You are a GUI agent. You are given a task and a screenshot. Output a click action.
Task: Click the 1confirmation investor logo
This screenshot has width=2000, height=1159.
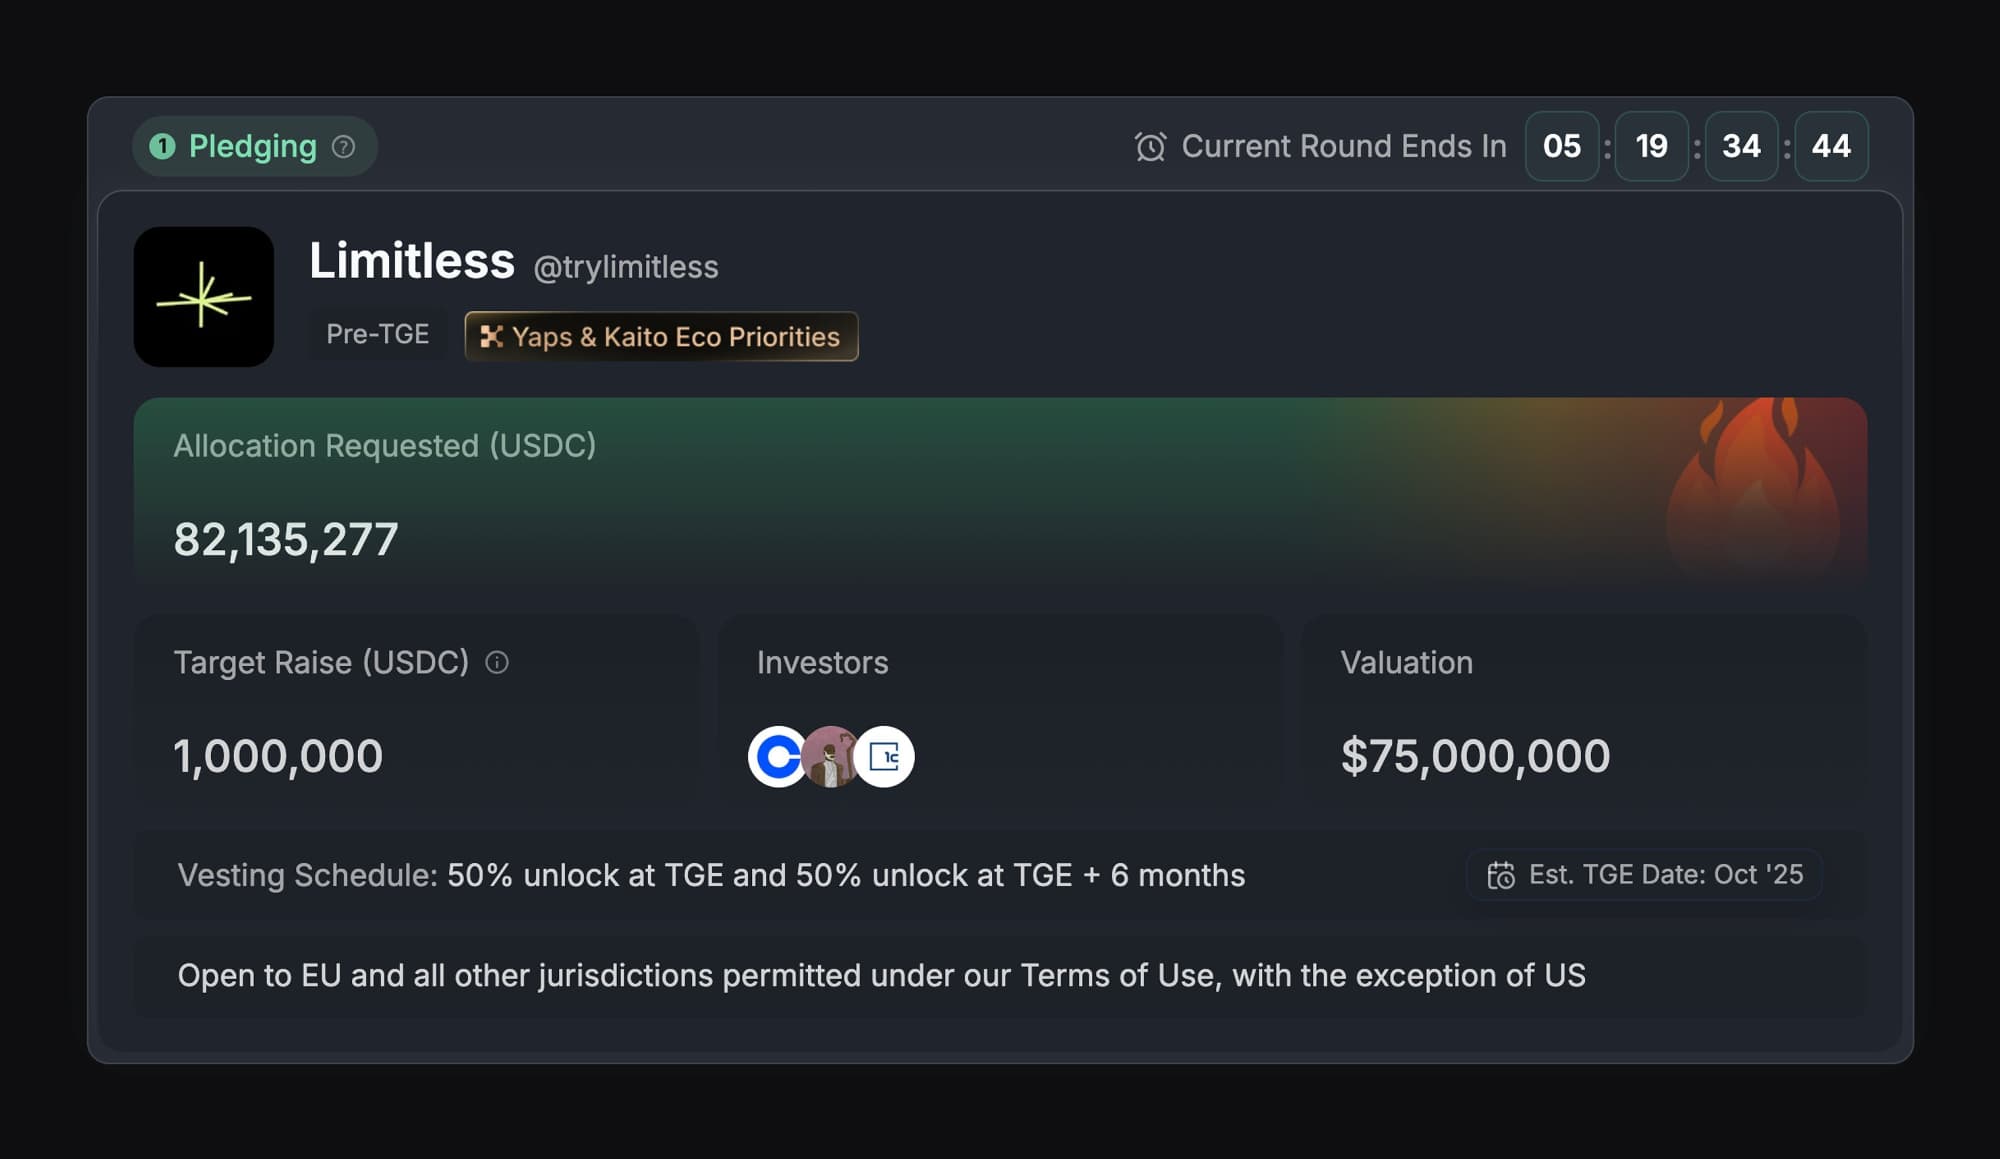pos(886,757)
